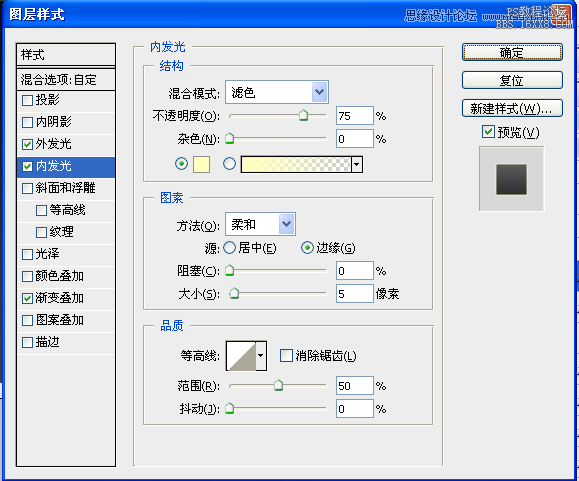This screenshot has height=481, width=579.
Task: Enable the 斜面和浮雕 checkbox
Action: pos(27,189)
